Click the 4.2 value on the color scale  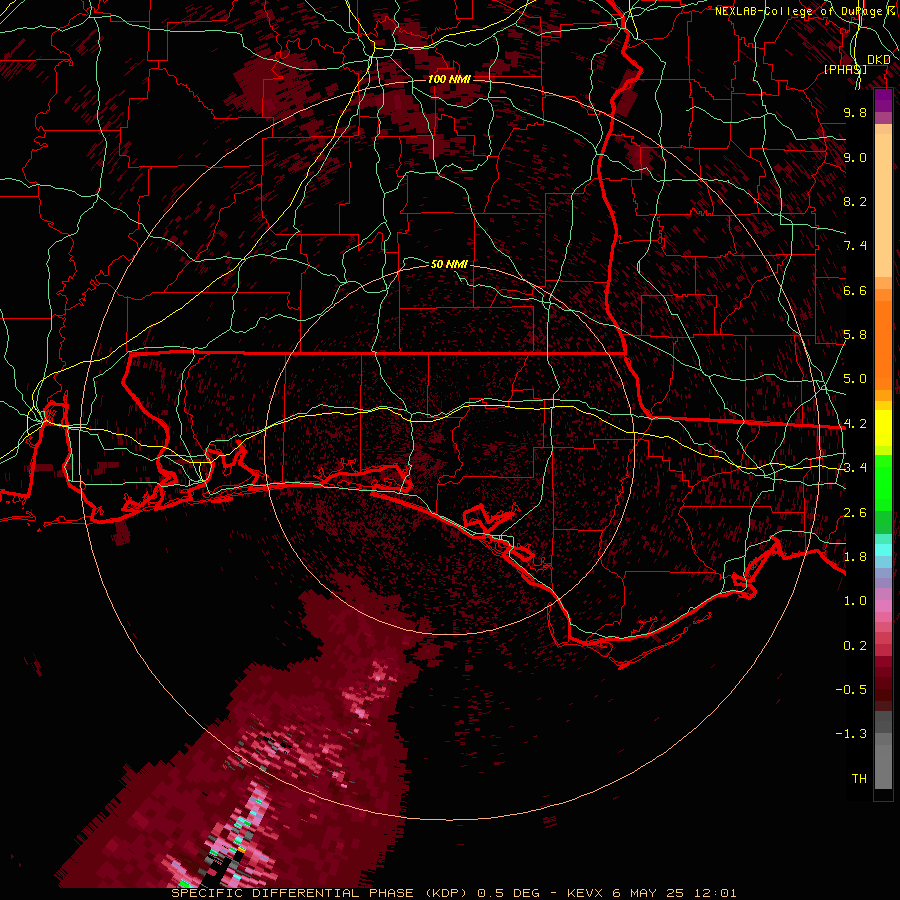click(x=855, y=424)
